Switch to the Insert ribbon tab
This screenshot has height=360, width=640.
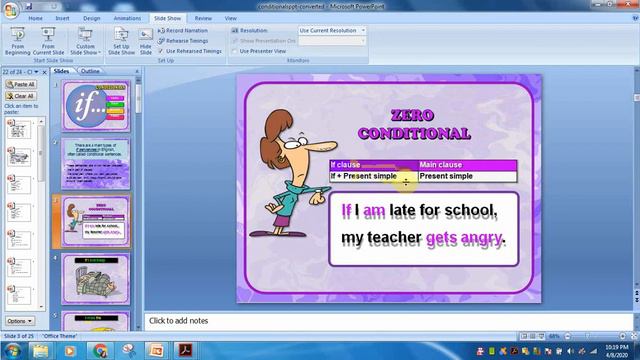(62, 18)
